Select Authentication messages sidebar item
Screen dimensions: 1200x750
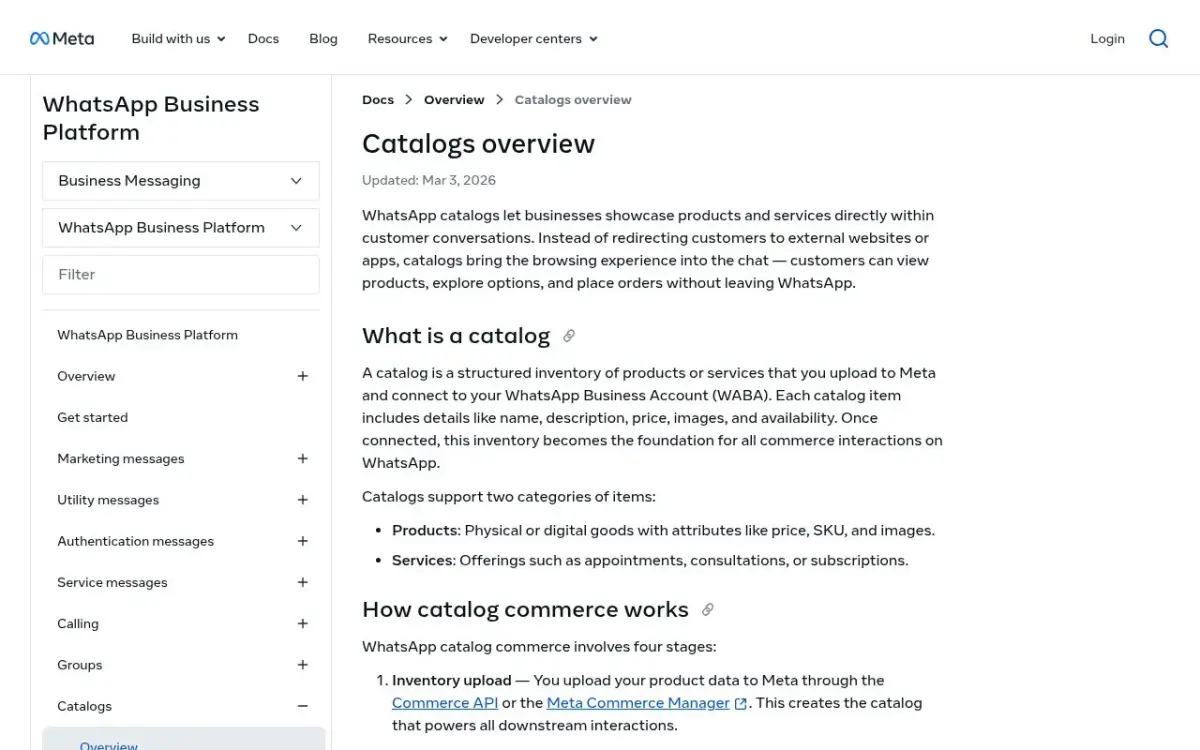pyautogui.click(x=135, y=541)
